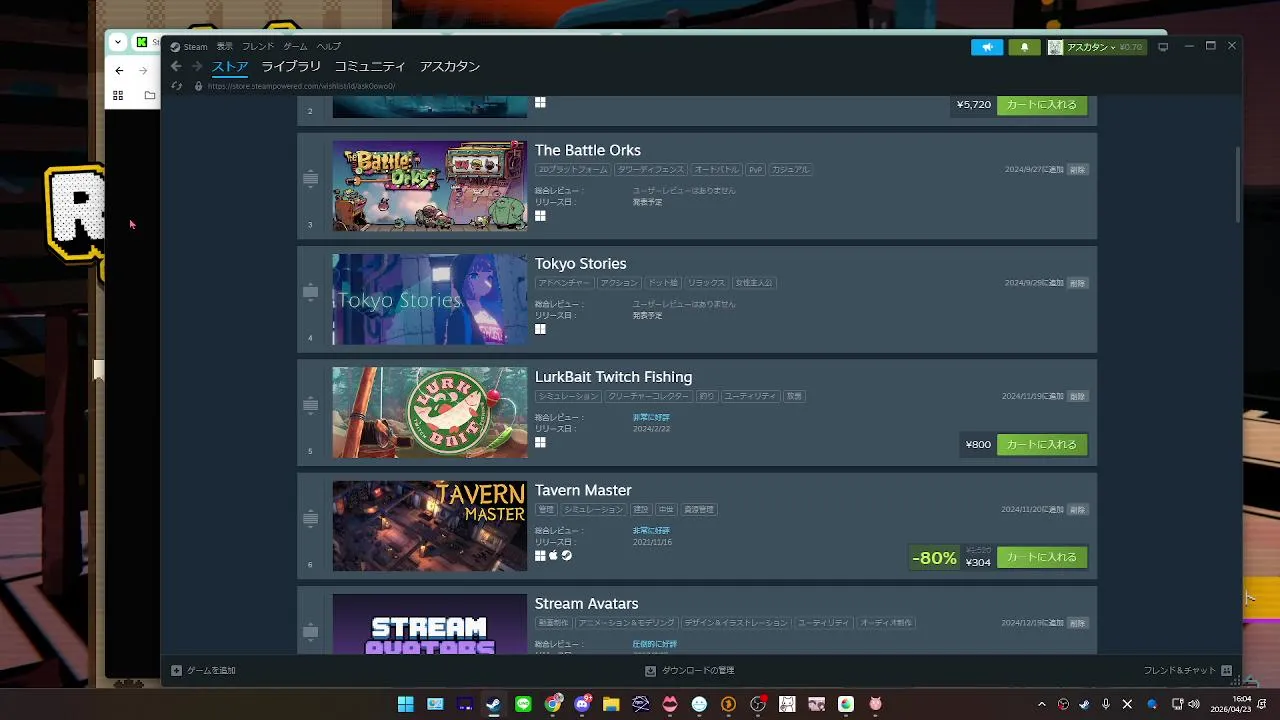Open ダウンロードの管理
Image resolution: width=1280 pixels, height=720 pixels.
pyautogui.click(x=689, y=670)
